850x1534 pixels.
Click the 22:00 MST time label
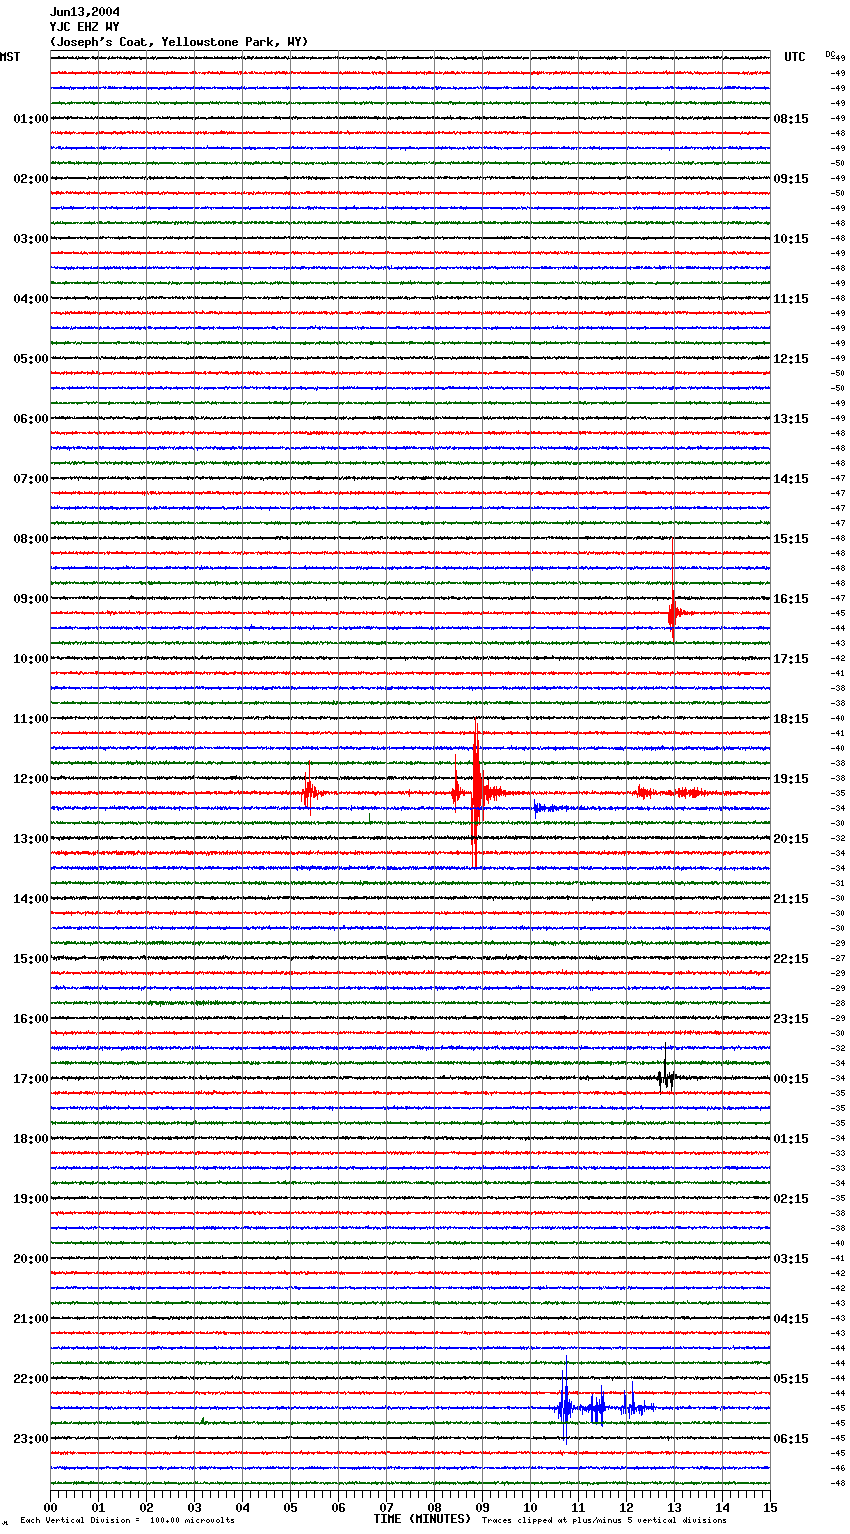[31, 1379]
